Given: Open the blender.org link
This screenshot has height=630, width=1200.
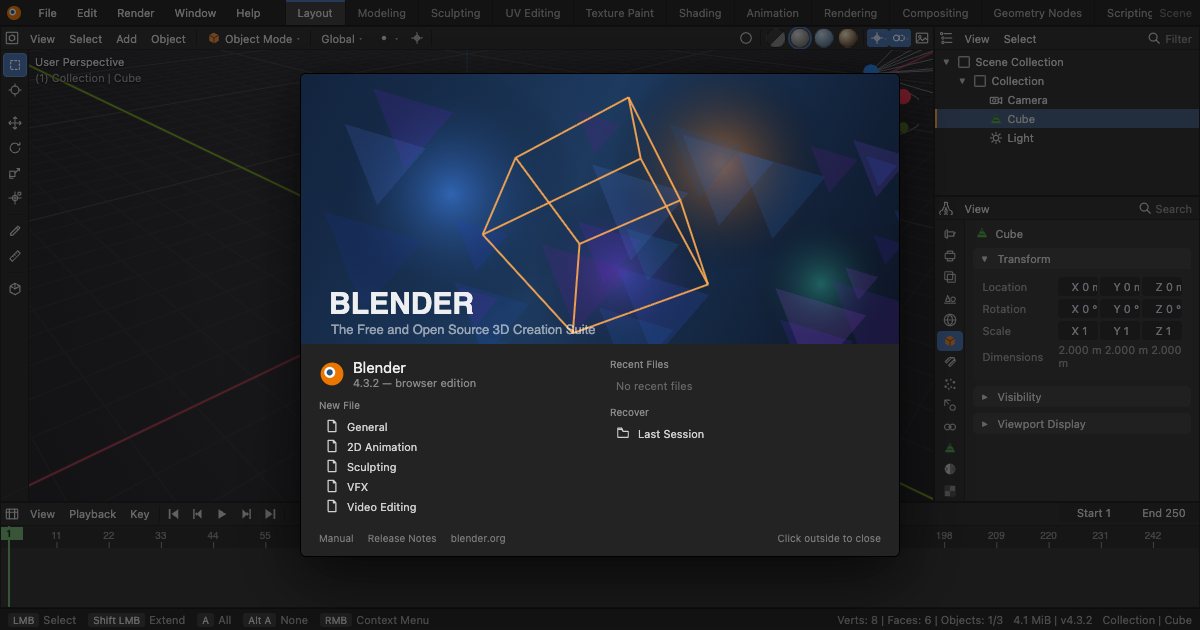Looking at the screenshot, I should pos(478,538).
